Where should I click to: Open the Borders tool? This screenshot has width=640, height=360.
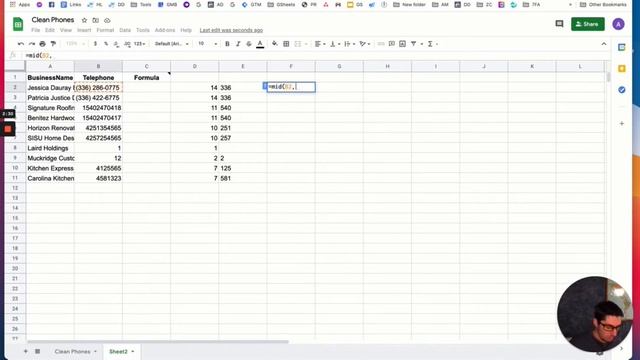click(286, 44)
